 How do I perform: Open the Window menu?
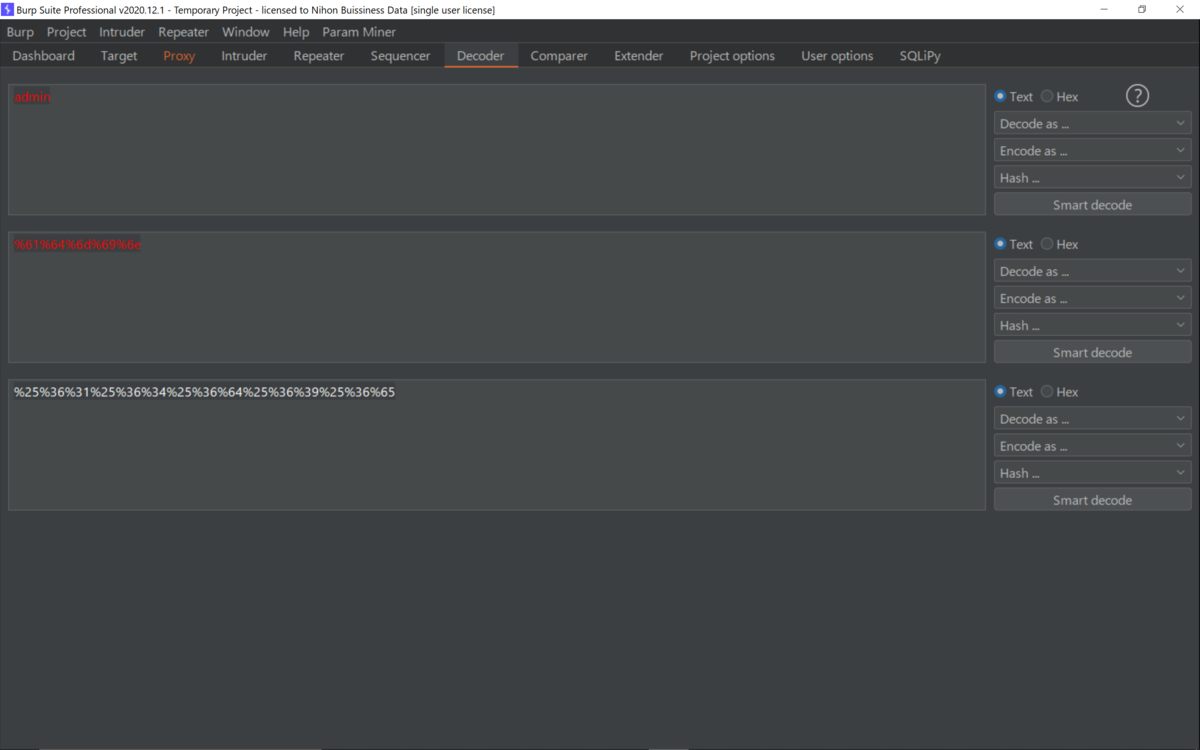point(246,32)
